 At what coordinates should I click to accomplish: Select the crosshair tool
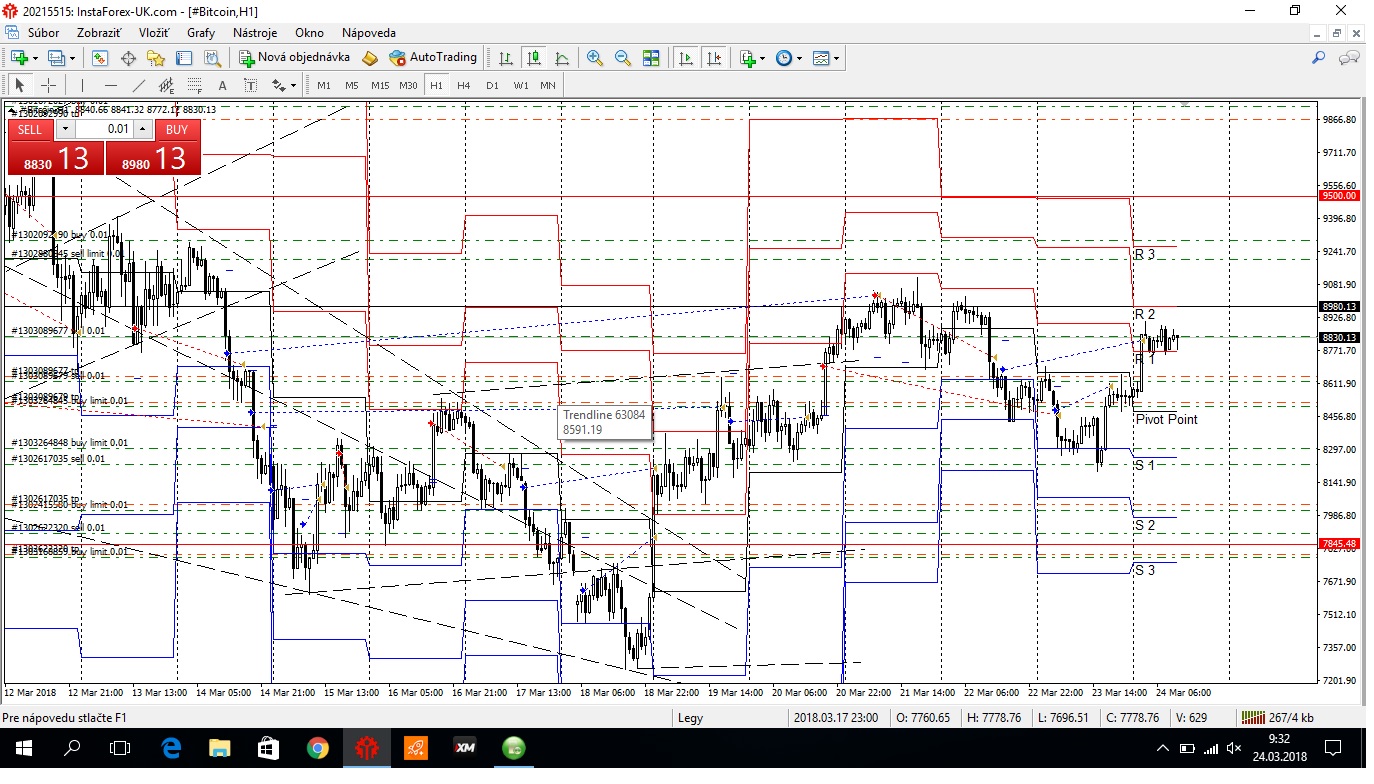[47, 85]
